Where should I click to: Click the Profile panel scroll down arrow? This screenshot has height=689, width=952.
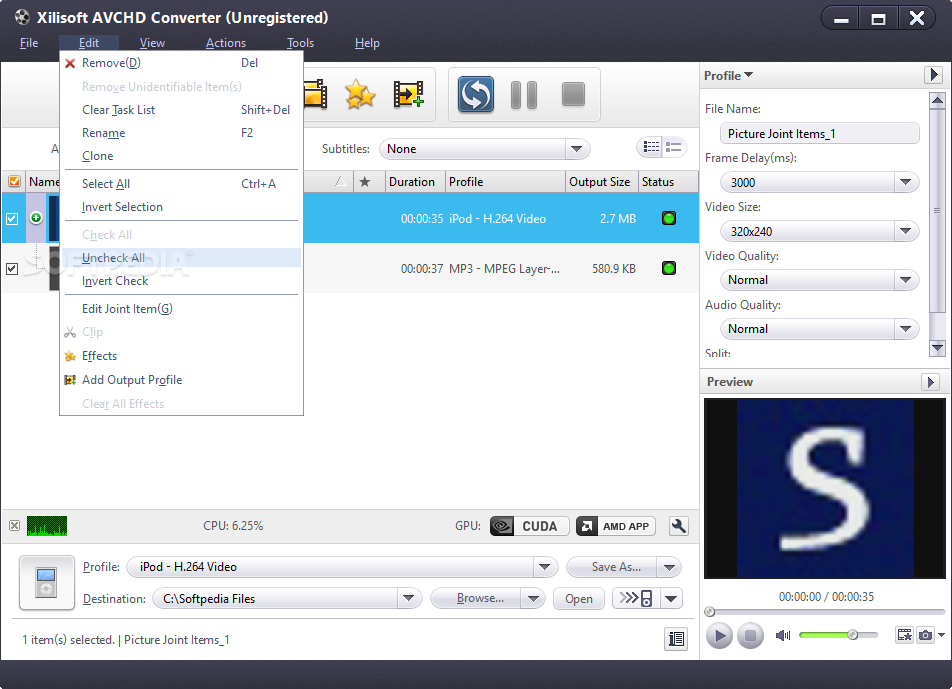pyautogui.click(x=937, y=348)
